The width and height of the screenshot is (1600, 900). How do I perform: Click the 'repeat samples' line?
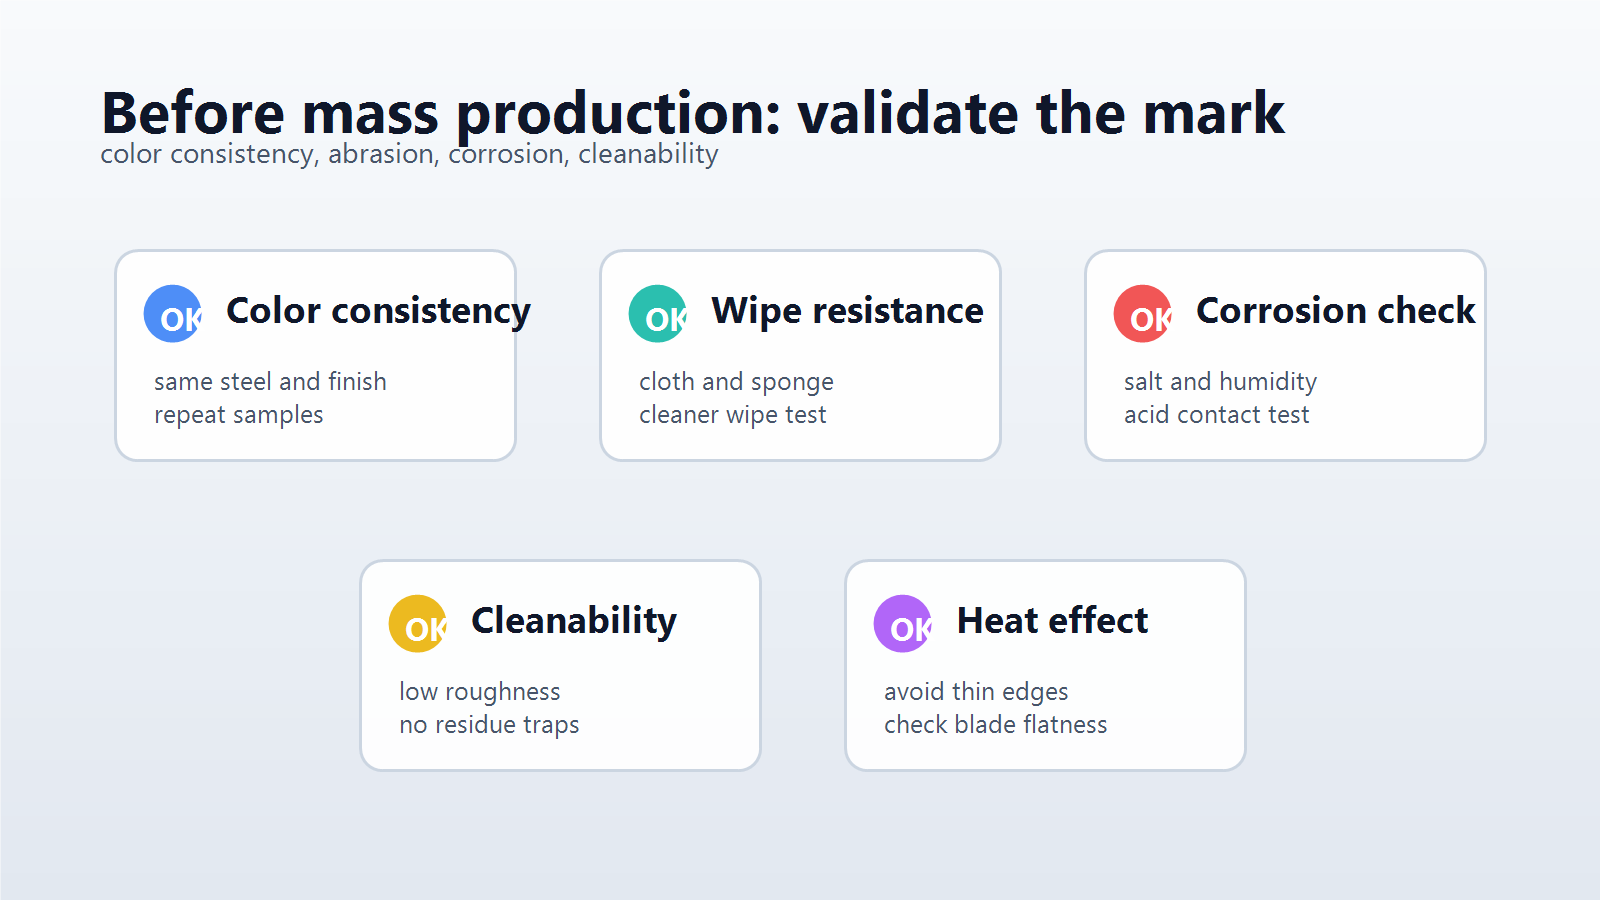click(x=238, y=415)
